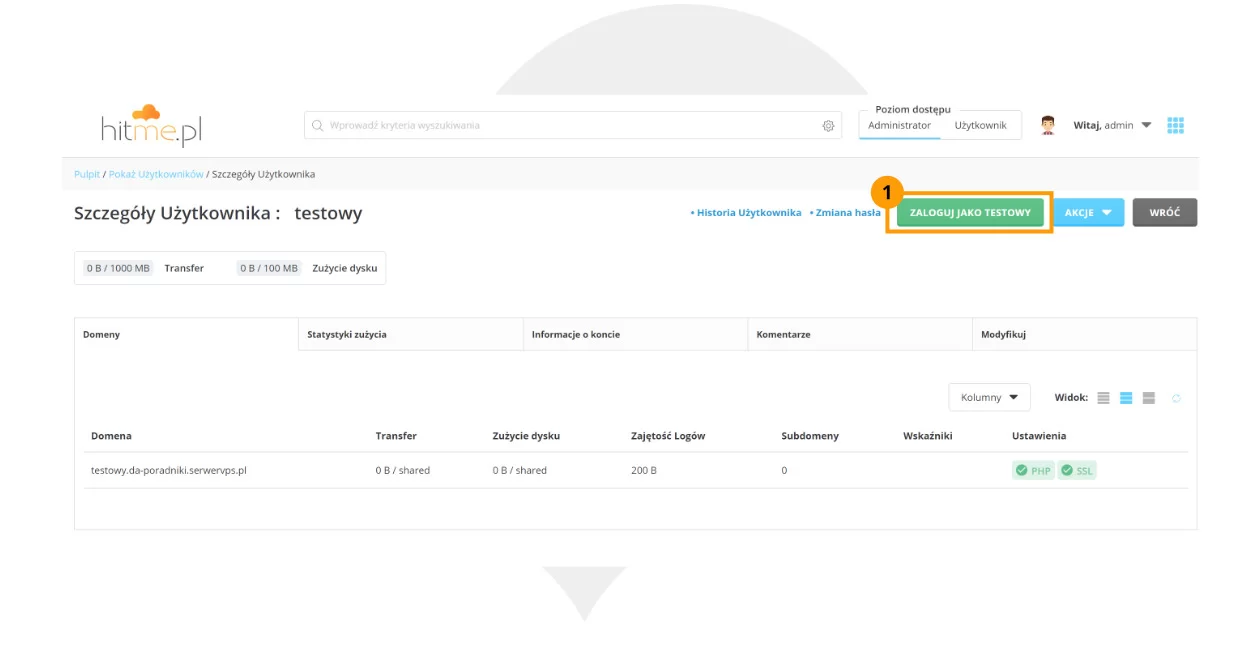
Task: Sort by Wskaźniki column header
Action: 928,436
